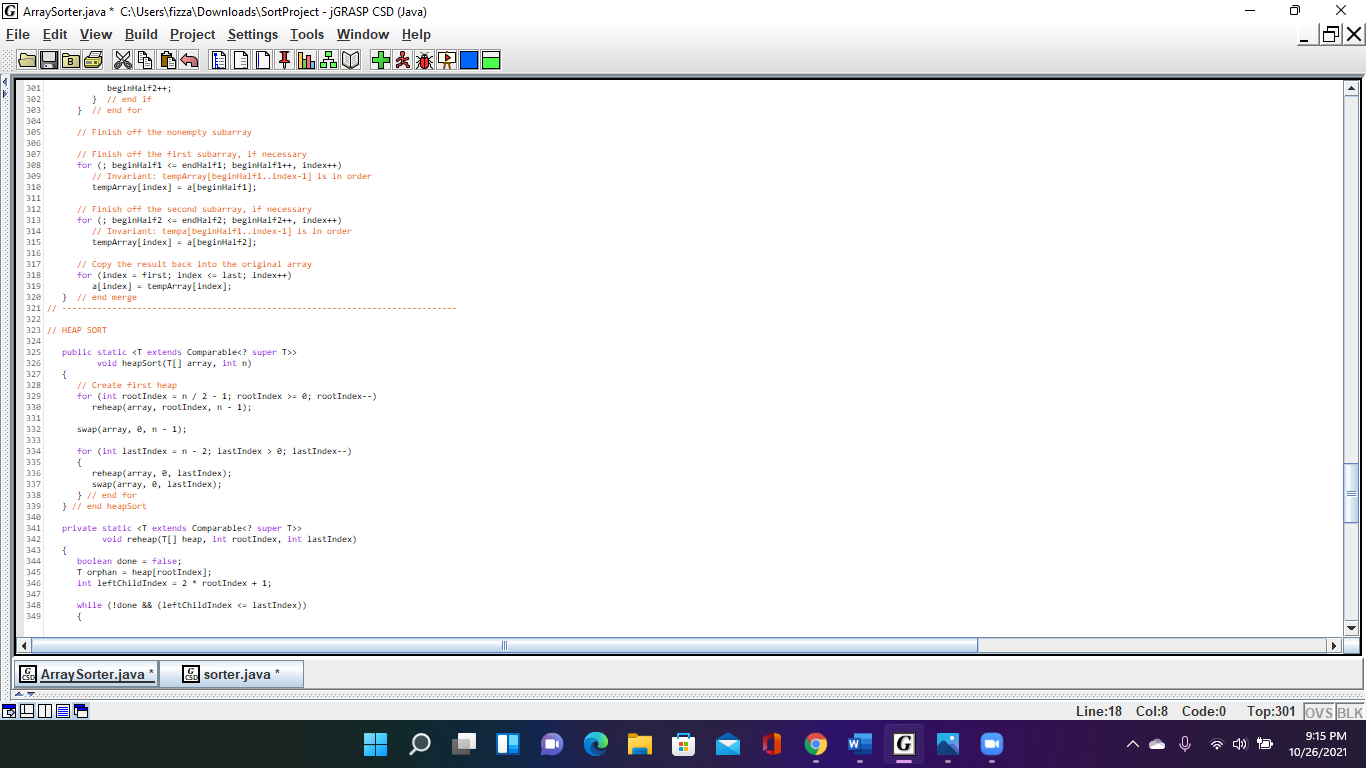Click the Browse folder 'B' icon
Screen dimensions: 1366x768
pyautogui.click(x=70, y=60)
